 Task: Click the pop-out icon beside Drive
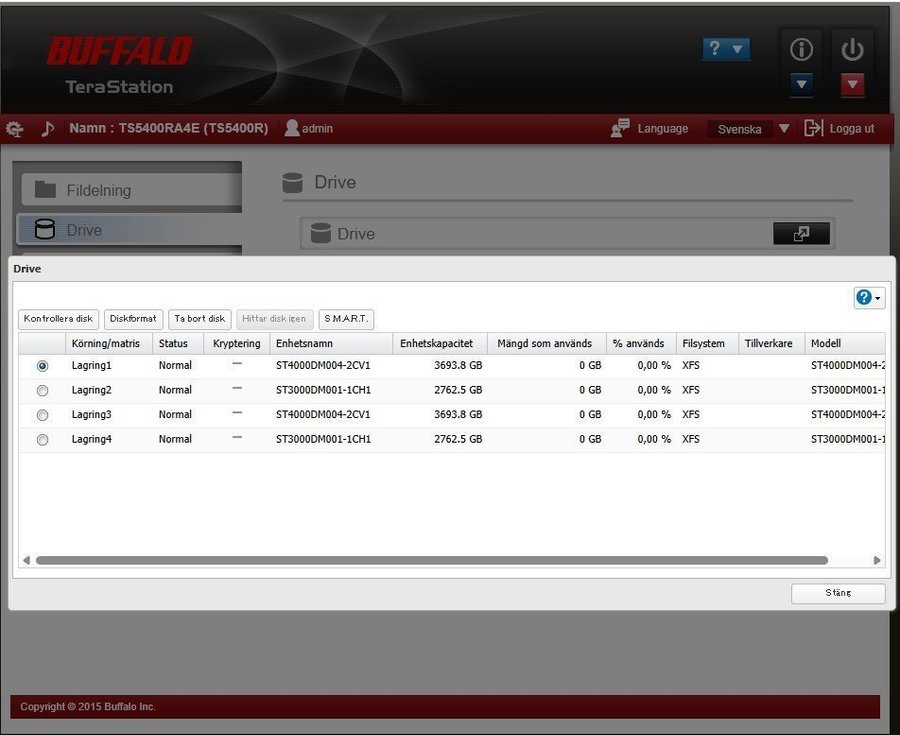pos(801,233)
